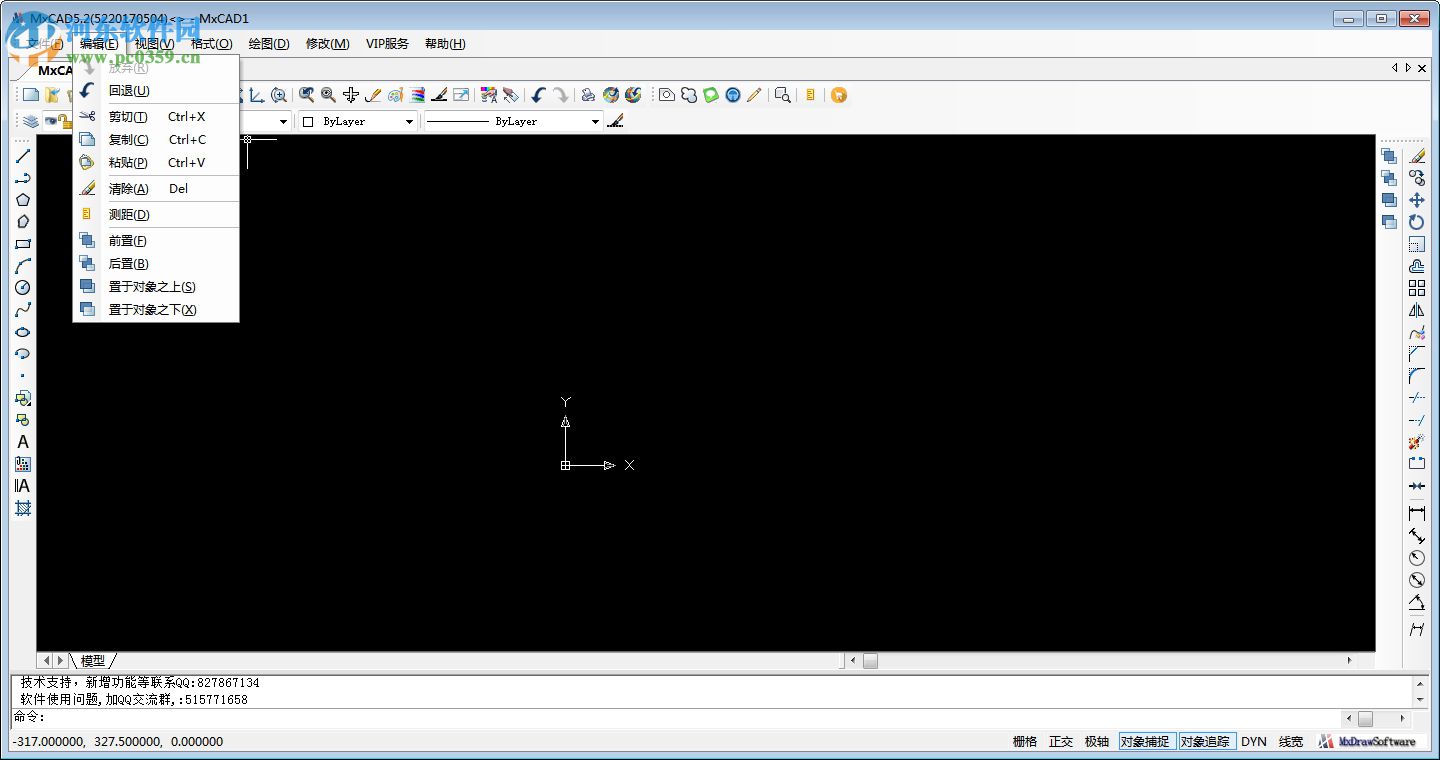
Task: Choose 复制(C) Copy from Edit menu
Action: click(156, 140)
